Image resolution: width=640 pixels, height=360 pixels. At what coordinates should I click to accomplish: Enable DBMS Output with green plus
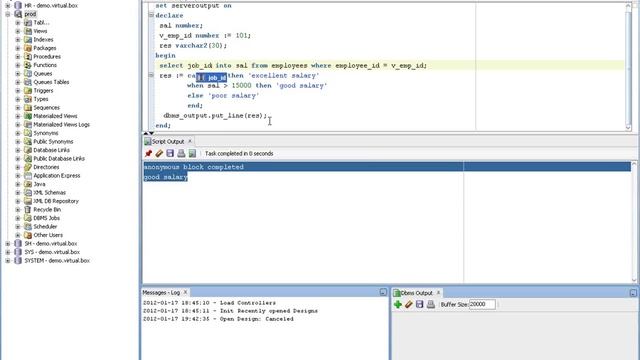398,304
